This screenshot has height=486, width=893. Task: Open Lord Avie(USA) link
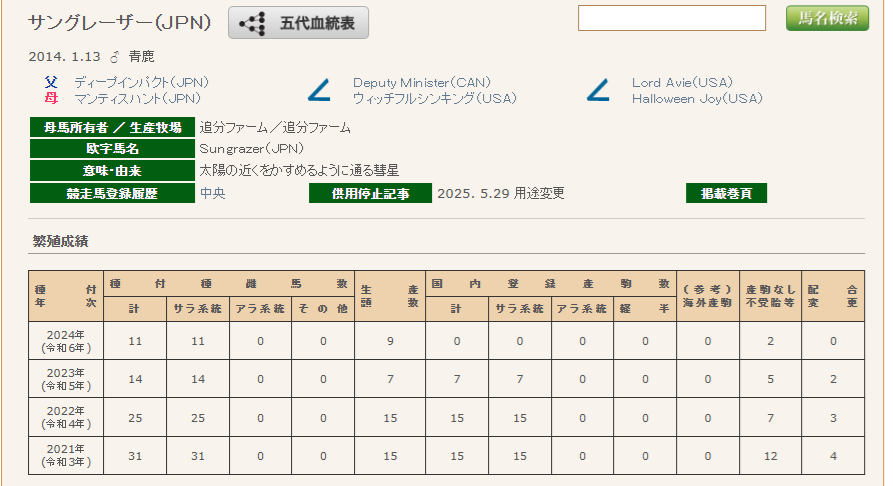click(682, 82)
